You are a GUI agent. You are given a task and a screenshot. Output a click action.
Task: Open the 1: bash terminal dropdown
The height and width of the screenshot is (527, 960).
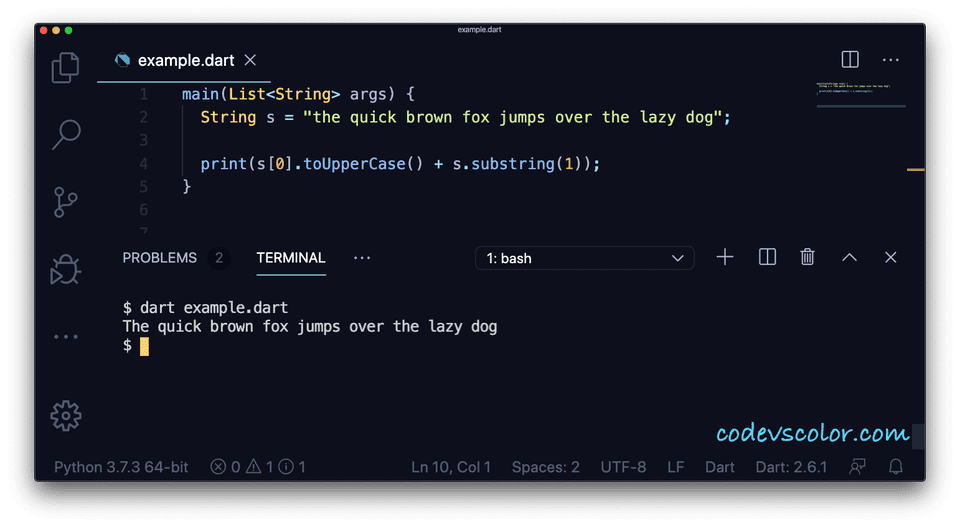(585, 258)
